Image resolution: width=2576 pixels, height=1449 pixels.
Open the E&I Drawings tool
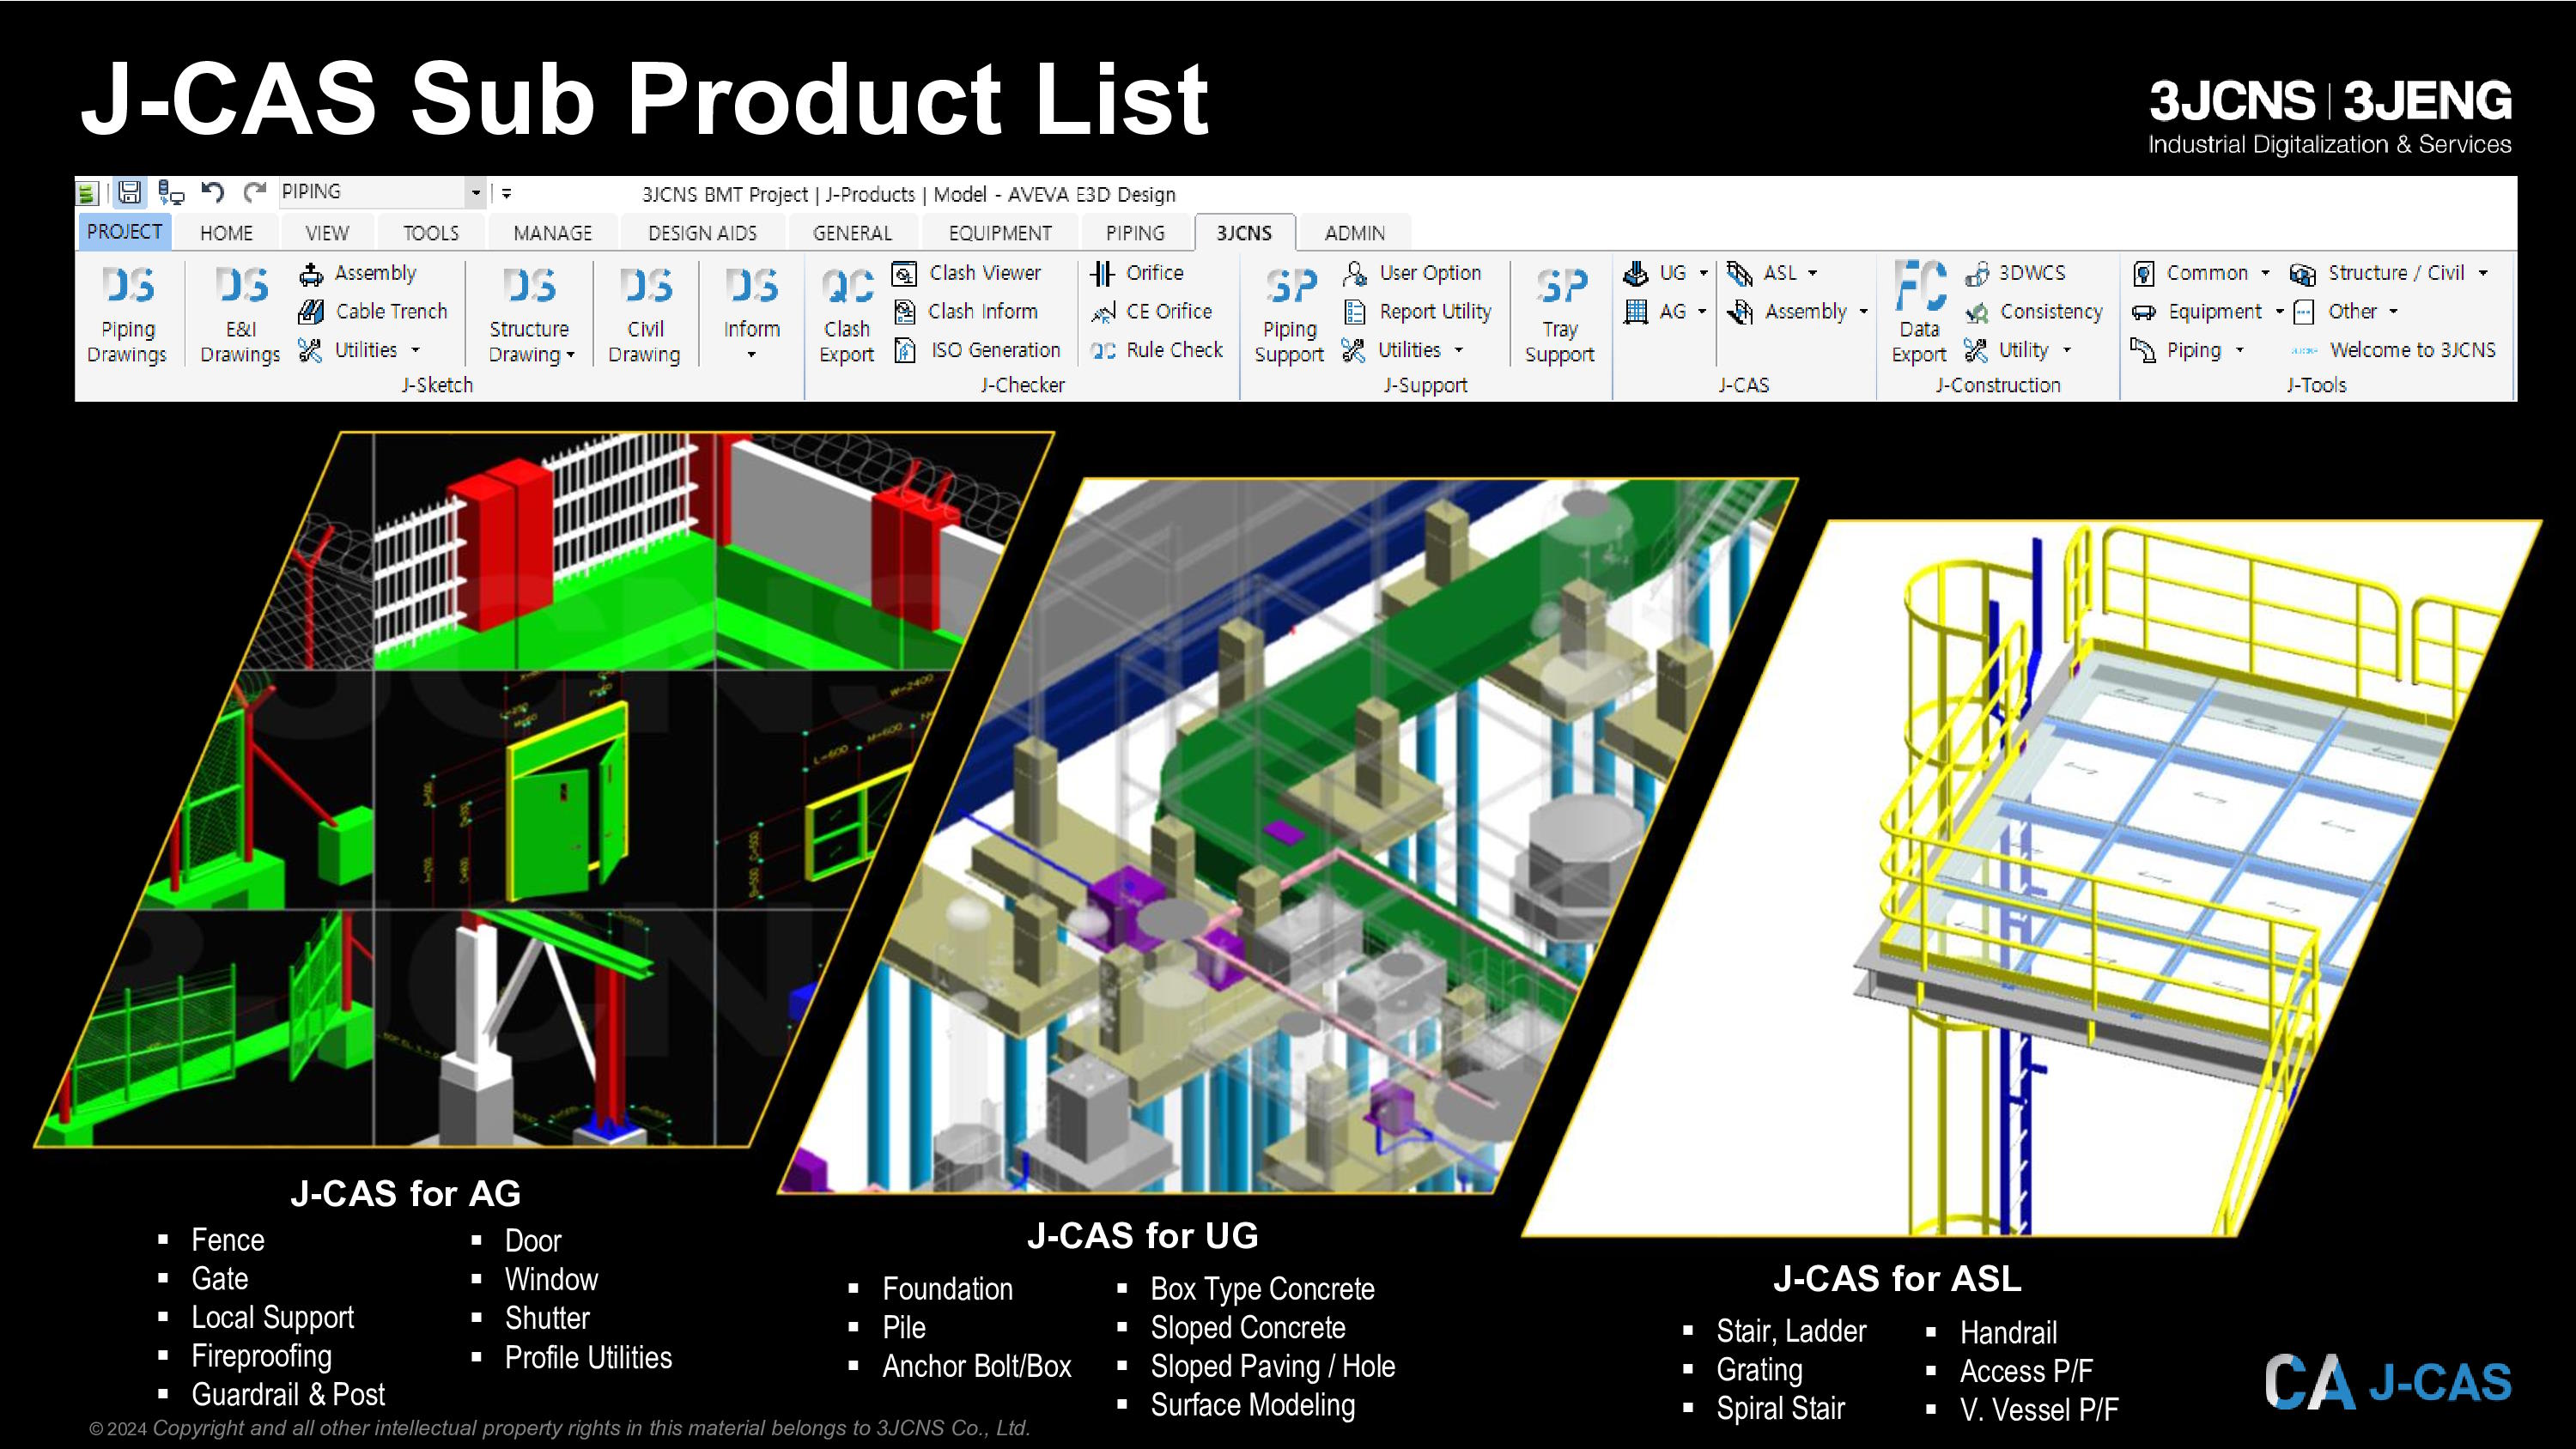[240, 313]
